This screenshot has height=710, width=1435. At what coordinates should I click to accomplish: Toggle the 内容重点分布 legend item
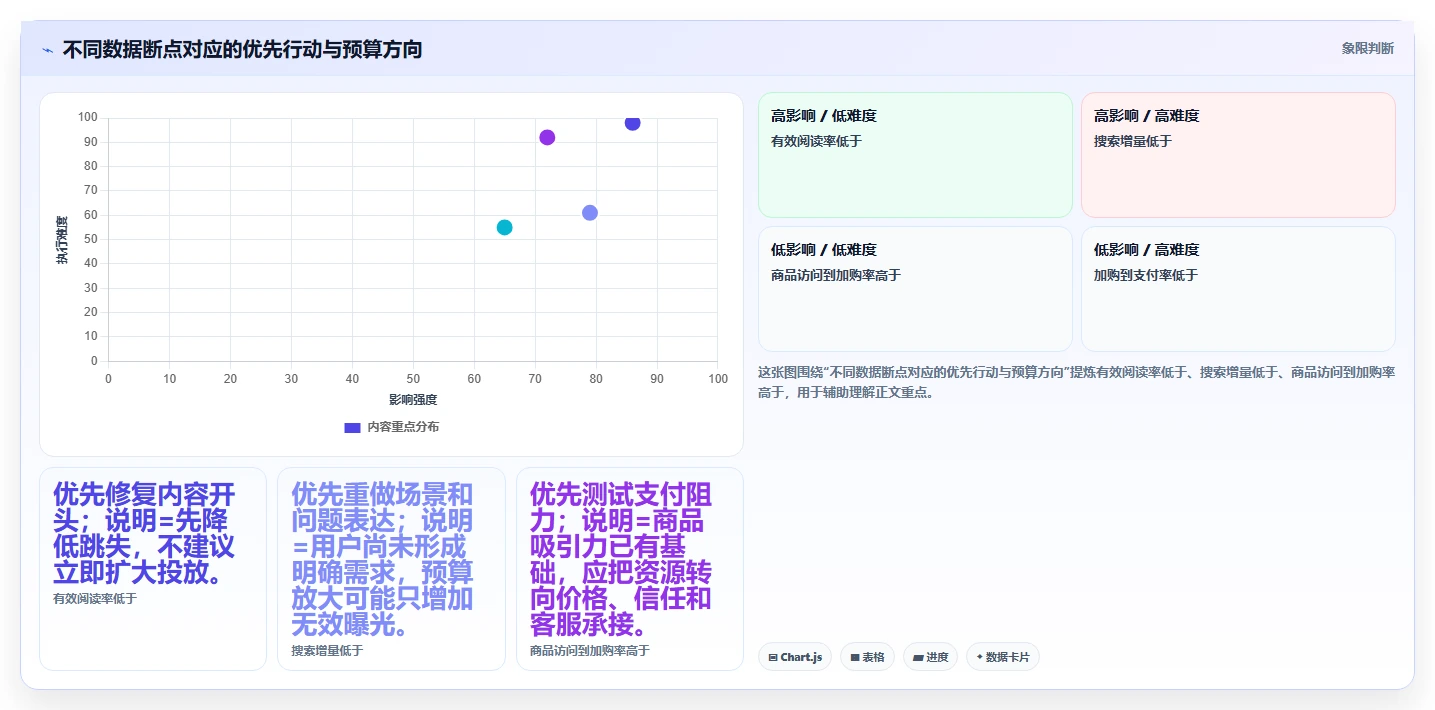[x=391, y=427]
